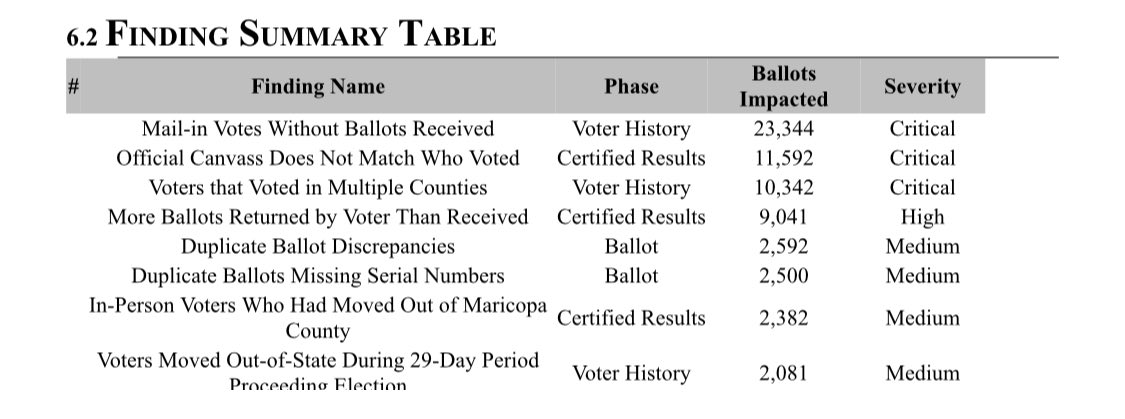
Task: Select the 9,041 ballots impacted value
Action: pyautogui.click(x=783, y=217)
